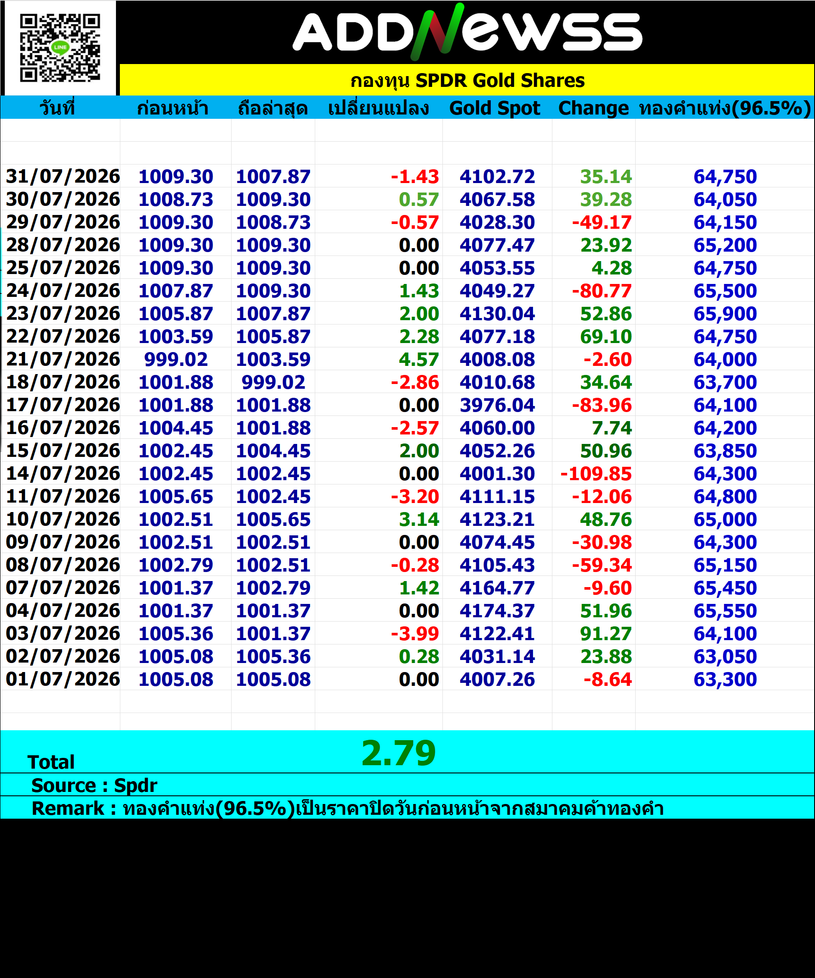815x978 pixels.
Task: Click the -109.85 Change value
Action: [596, 474]
